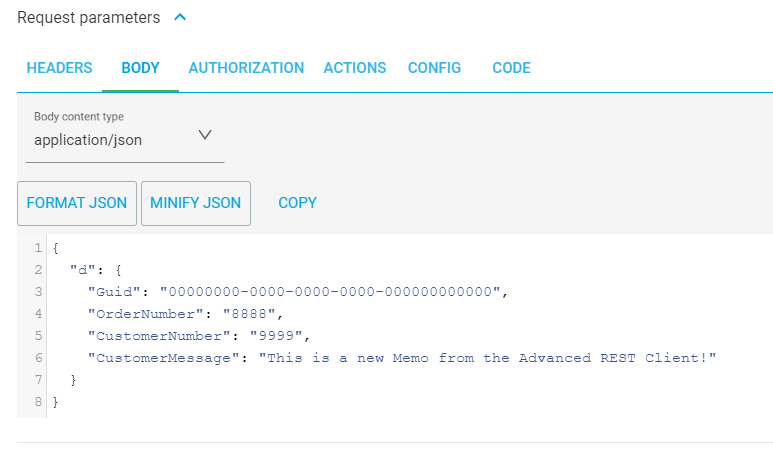This screenshot has height=459, width=773.
Task: Click the "CustomerNumber" key
Action: (159, 336)
